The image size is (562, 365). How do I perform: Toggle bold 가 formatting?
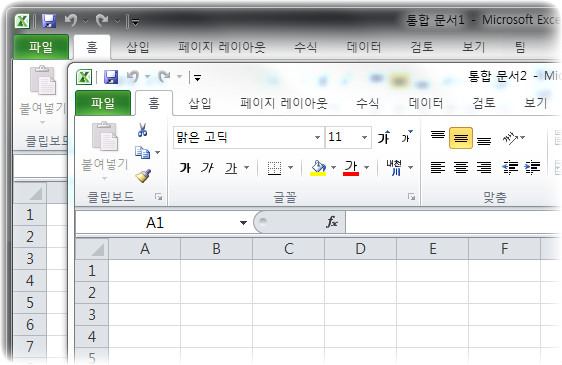[185, 167]
